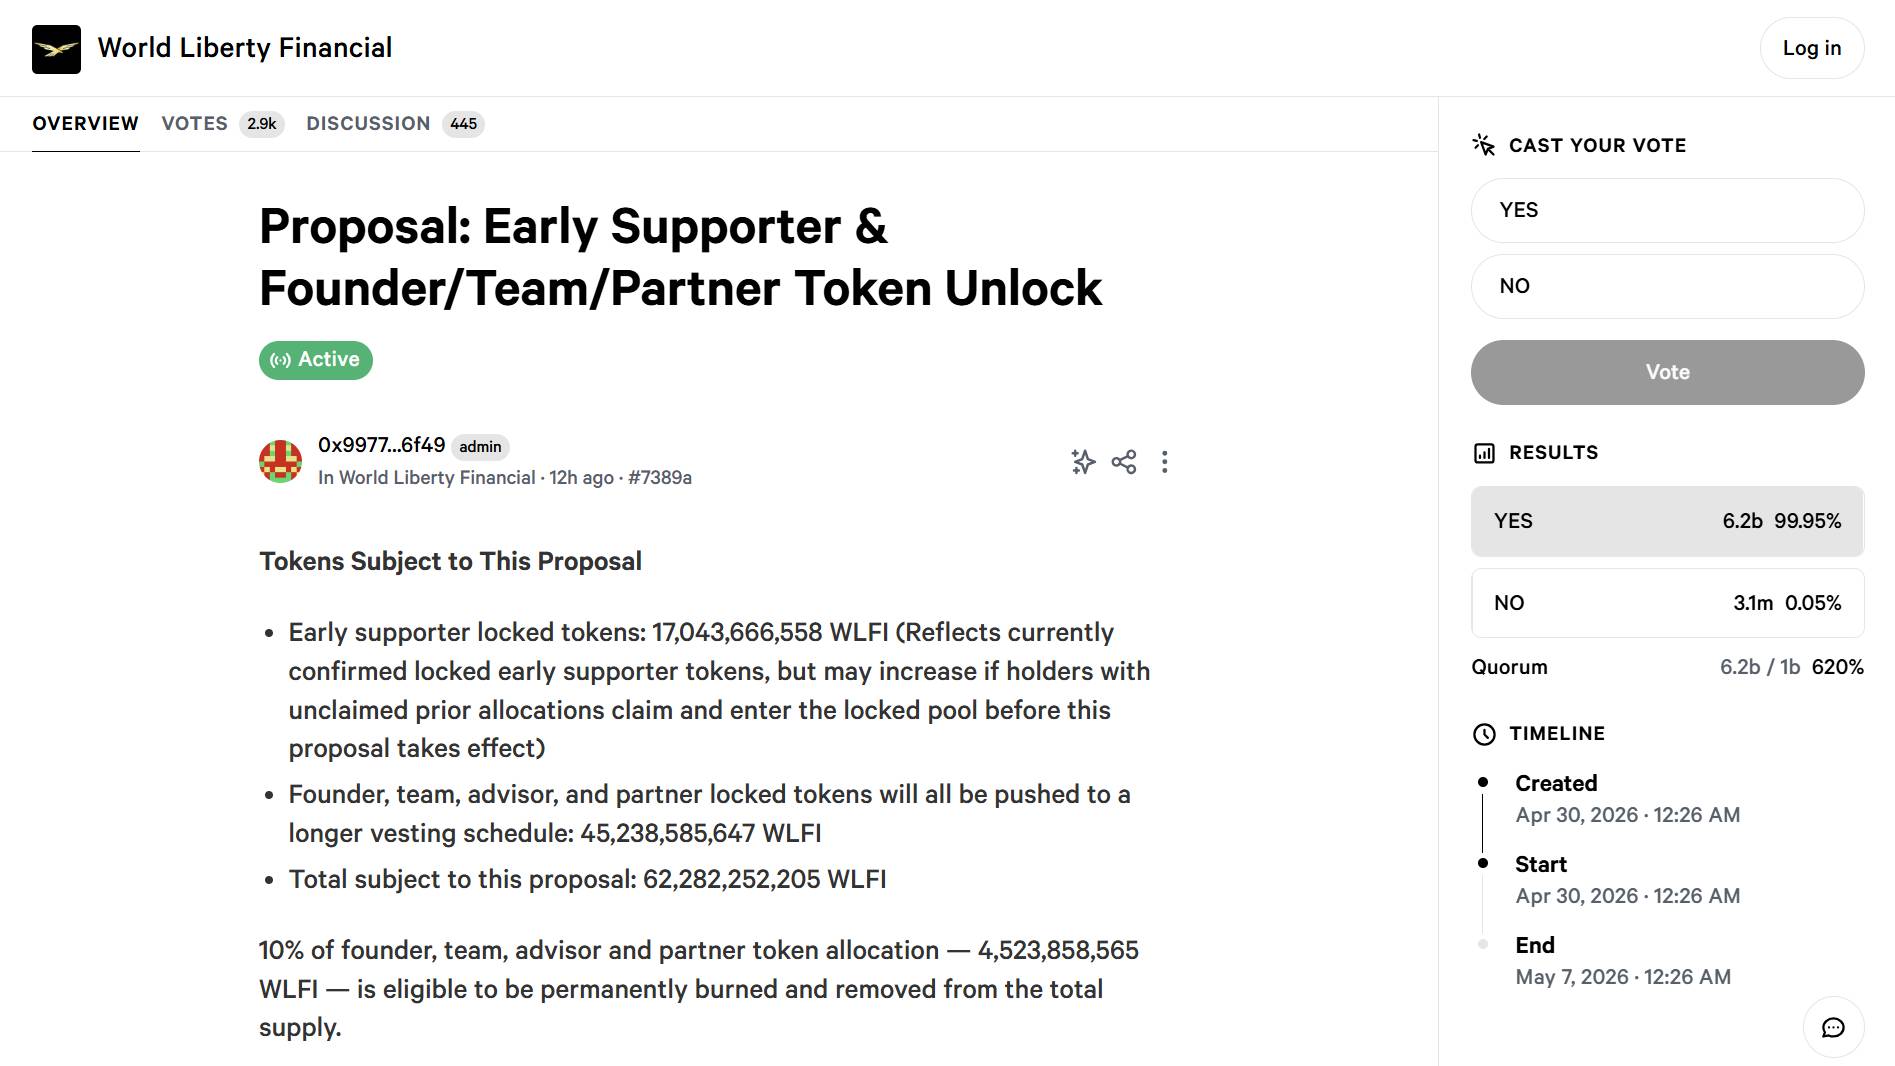Select the NO voting option
1895x1066 pixels.
[x=1667, y=287]
